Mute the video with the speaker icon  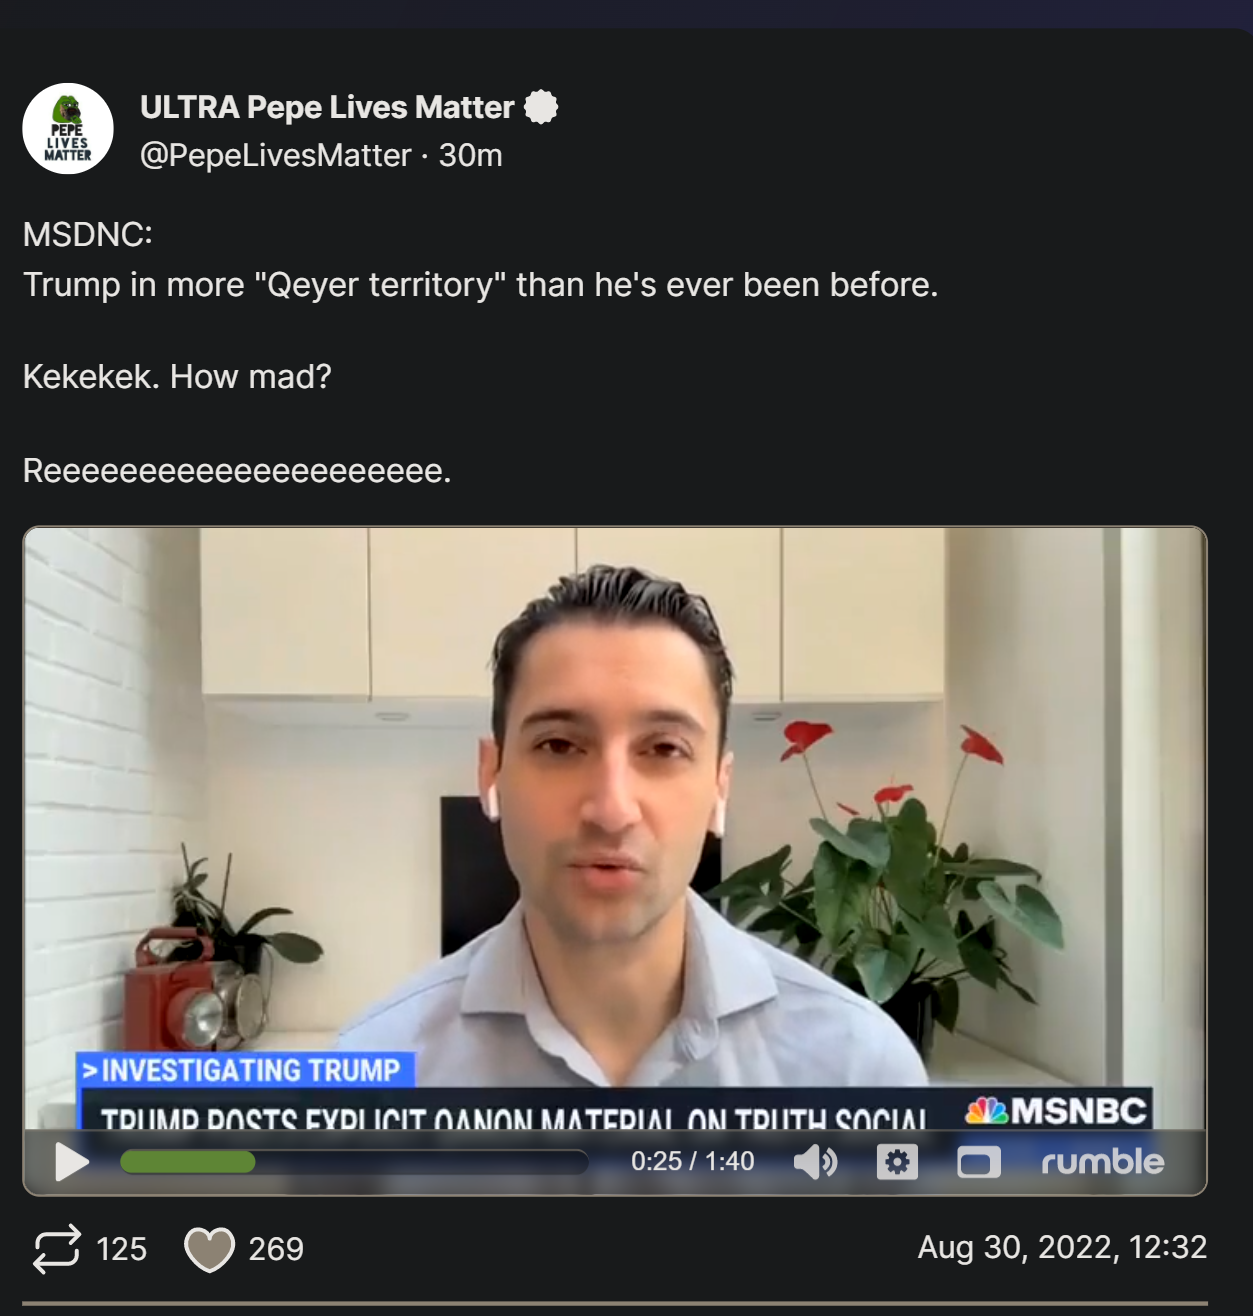tap(815, 1162)
